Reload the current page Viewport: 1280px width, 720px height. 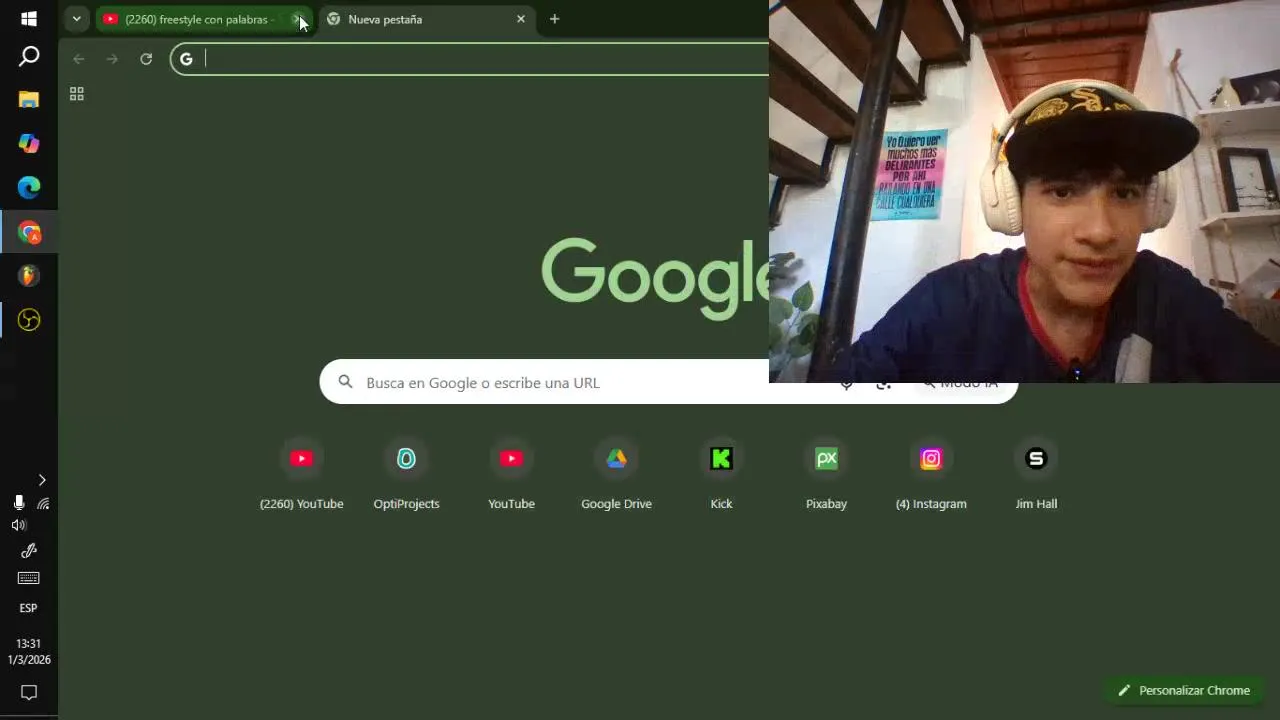click(146, 59)
